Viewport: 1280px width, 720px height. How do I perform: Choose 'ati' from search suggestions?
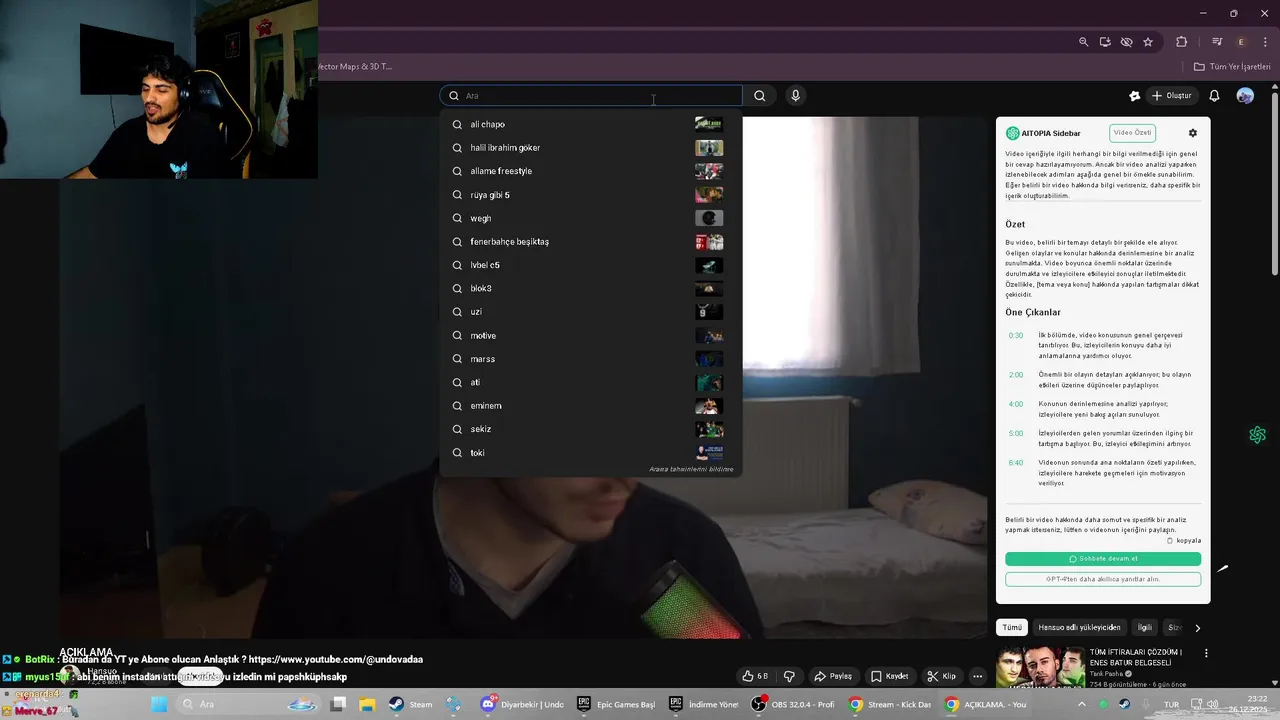(591, 382)
